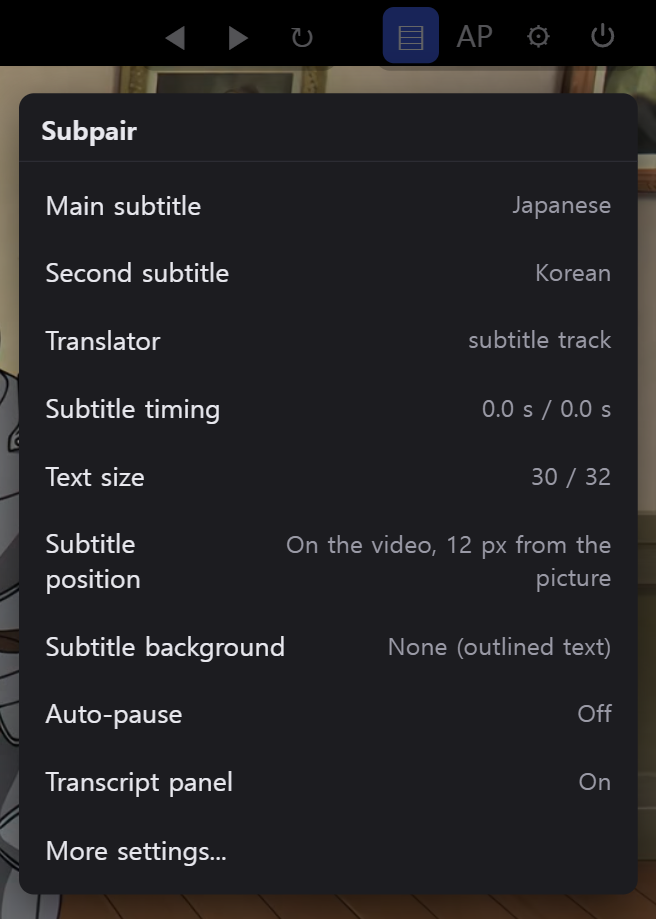Toggle the Transcript panel menu row

coord(328,782)
